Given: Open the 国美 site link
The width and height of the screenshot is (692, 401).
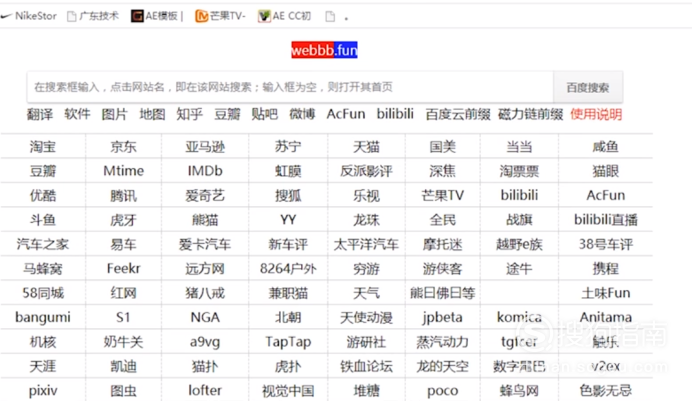Looking at the screenshot, I should click(x=443, y=146).
